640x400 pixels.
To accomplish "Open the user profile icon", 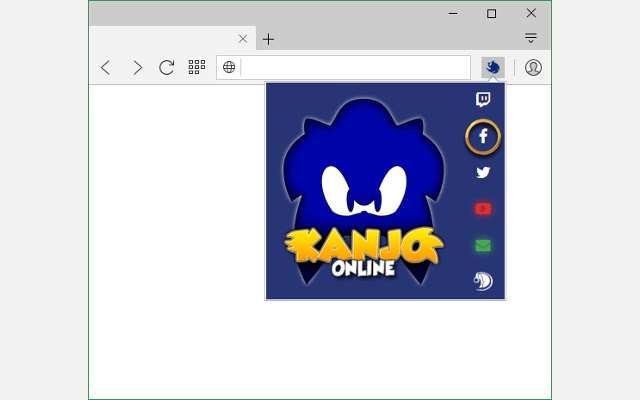I will tap(533, 67).
